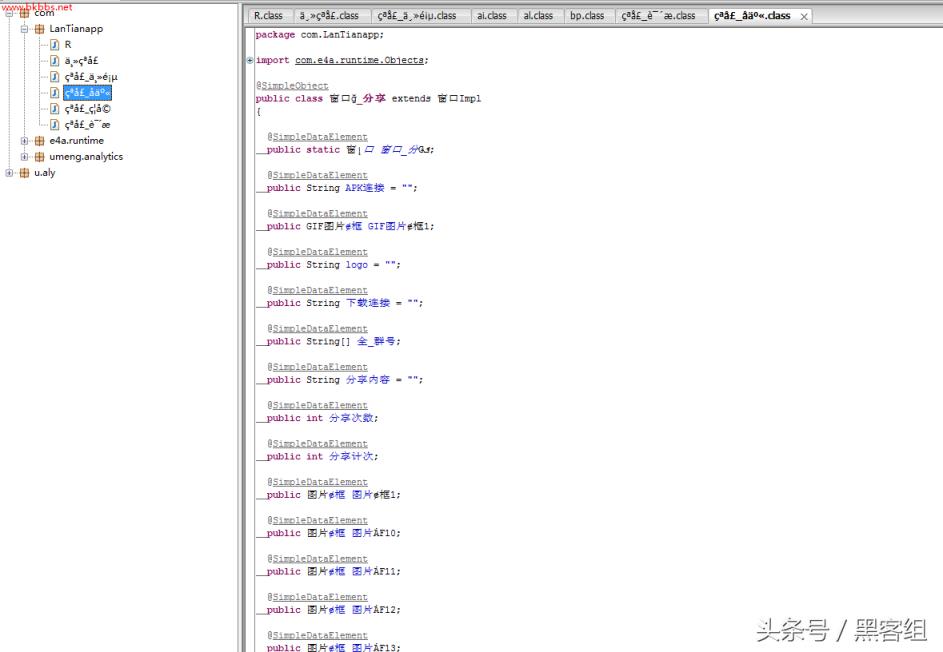Click the 下载连接 field name
943x652 pixels.
pyautogui.click(x=367, y=303)
